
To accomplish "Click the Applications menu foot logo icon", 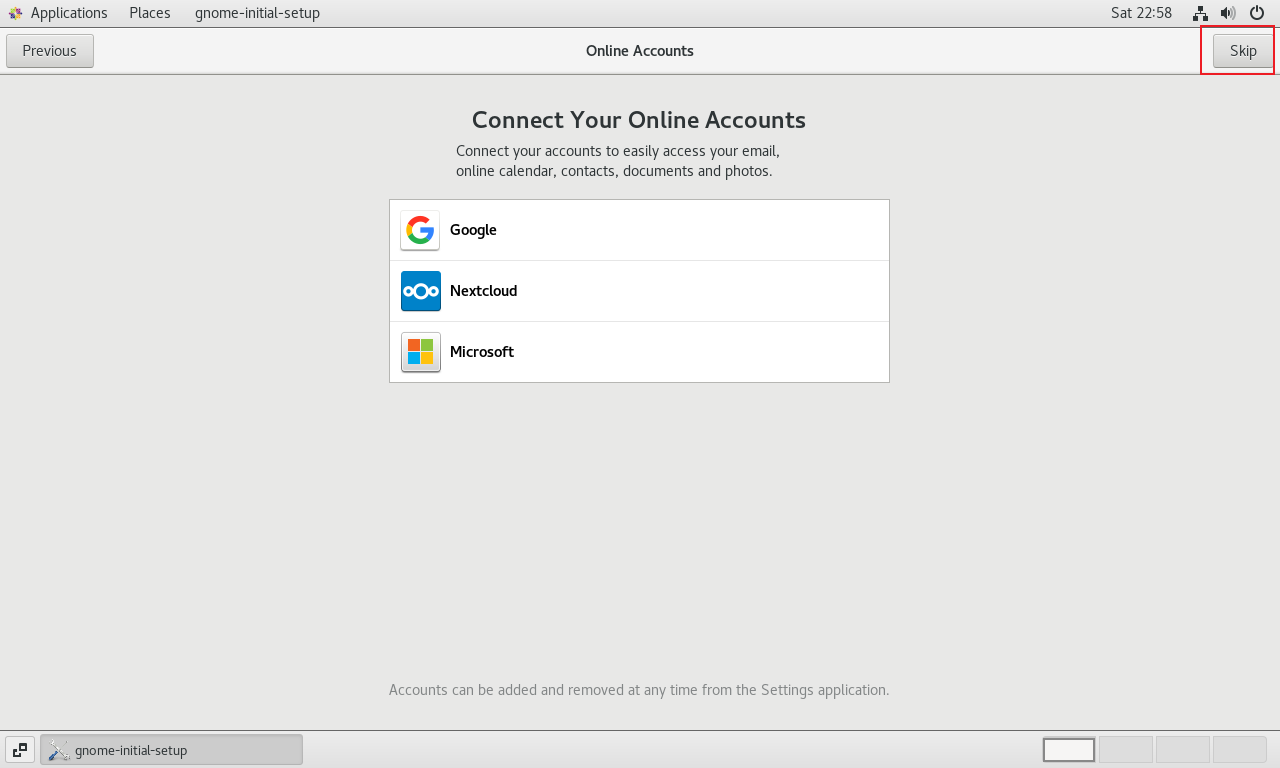I will click(x=15, y=13).
